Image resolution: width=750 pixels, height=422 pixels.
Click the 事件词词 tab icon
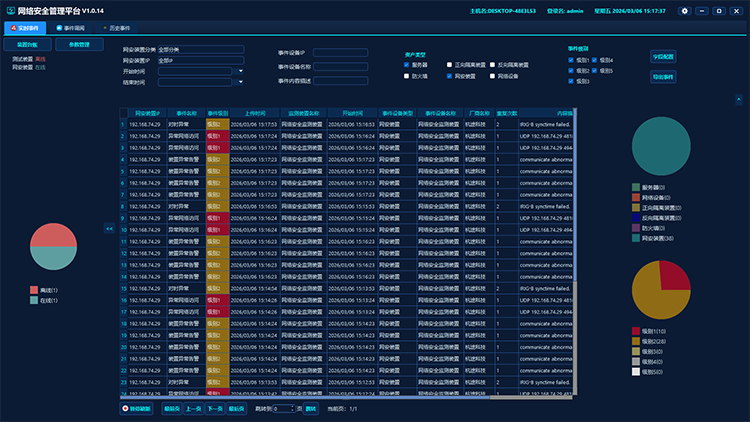pyautogui.click(x=59, y=29)
